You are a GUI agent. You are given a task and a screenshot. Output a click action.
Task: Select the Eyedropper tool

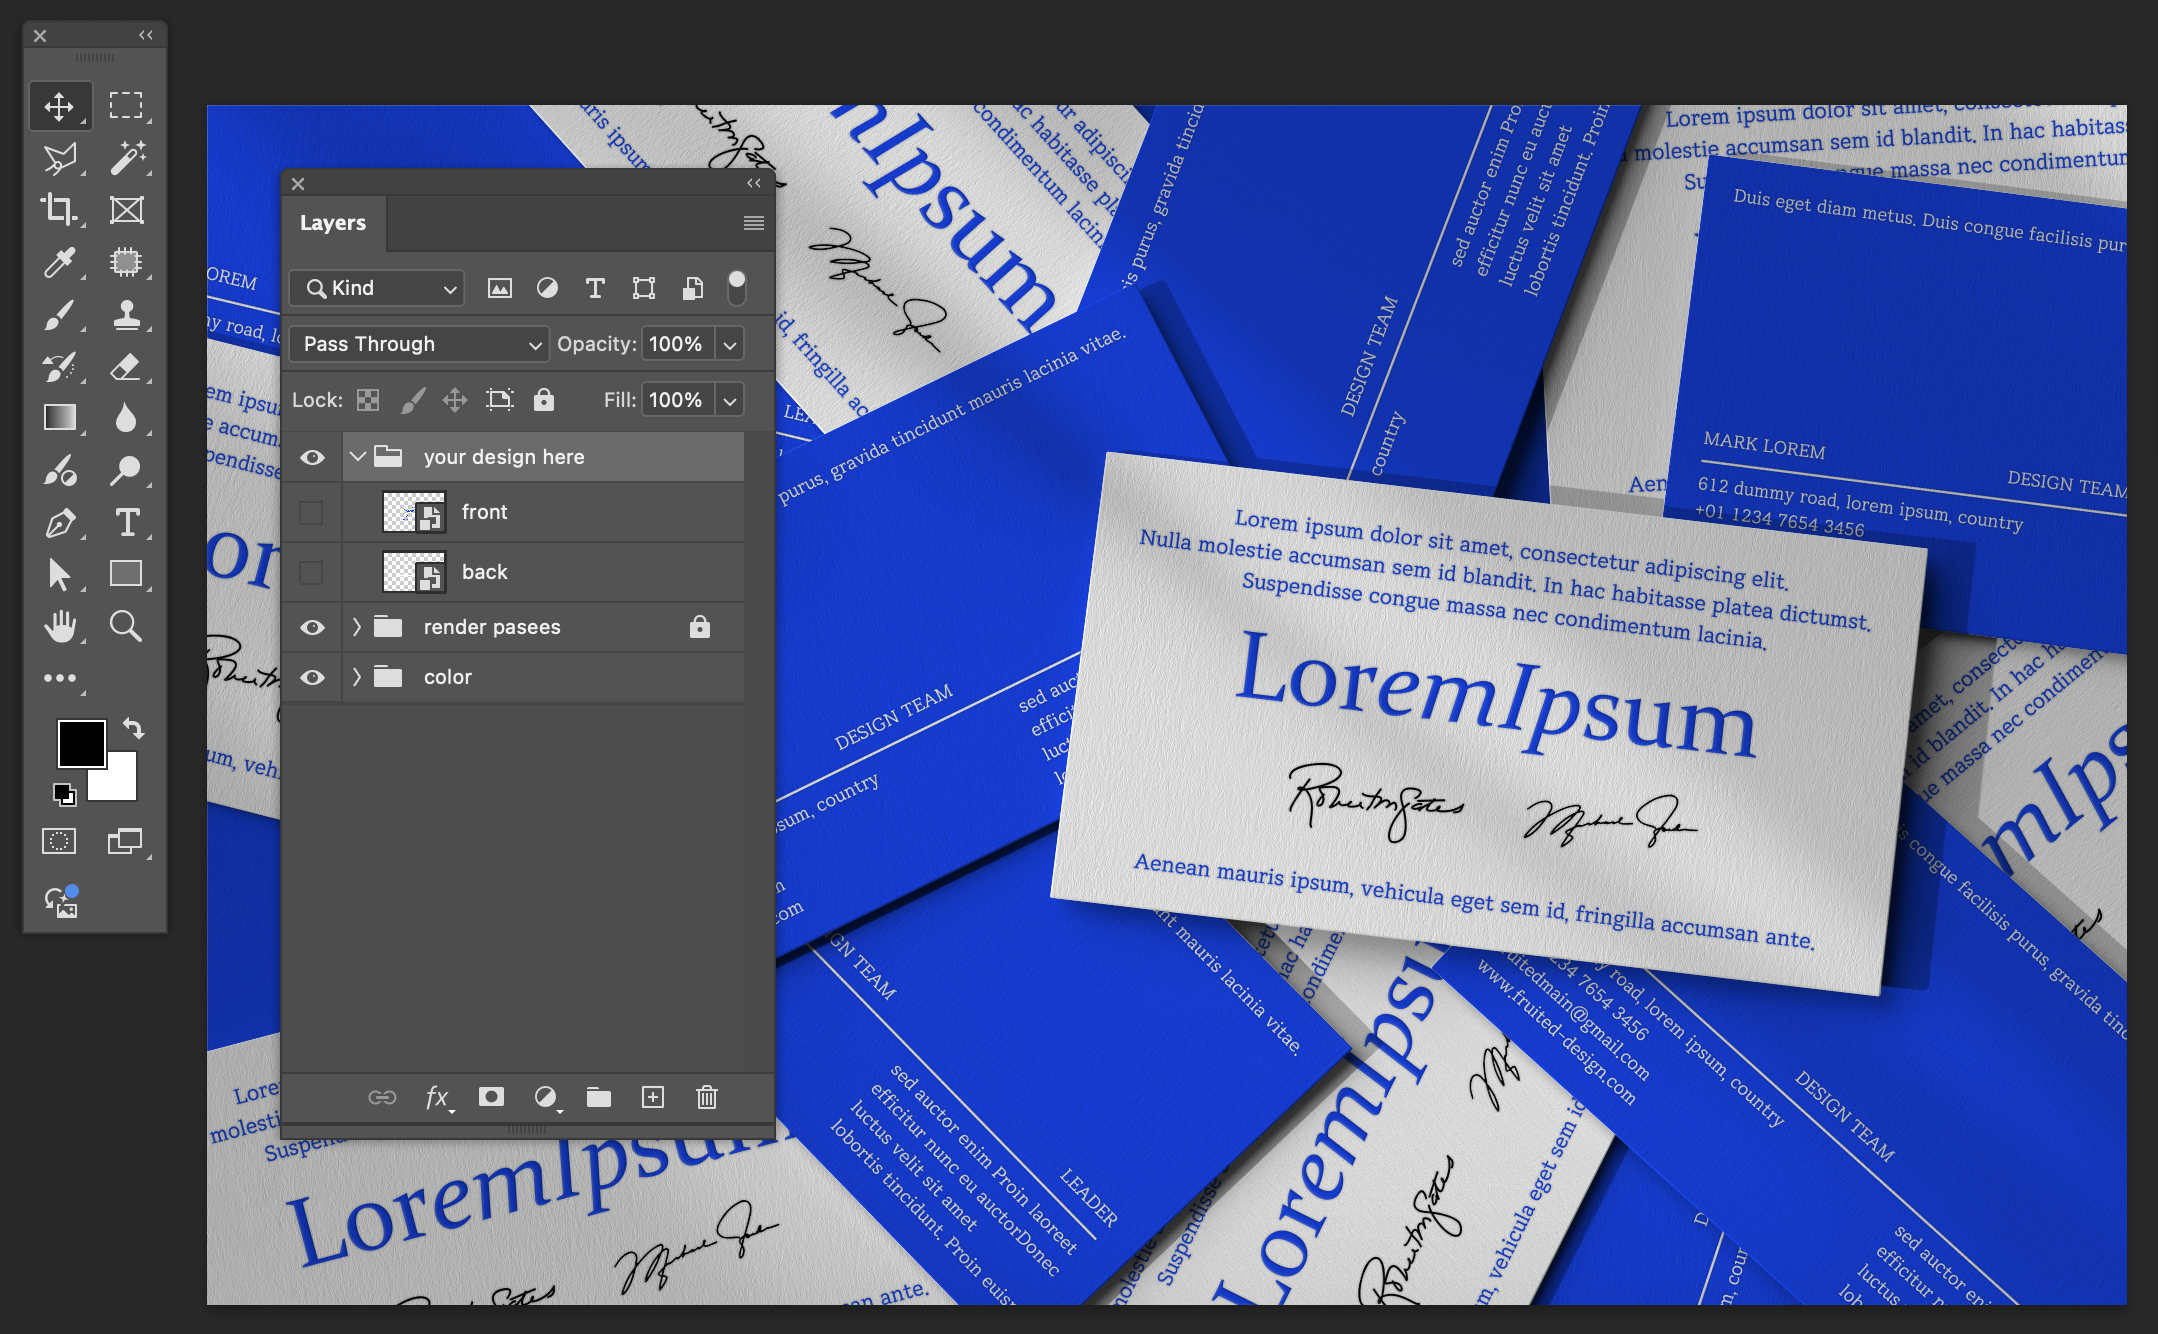59,262
